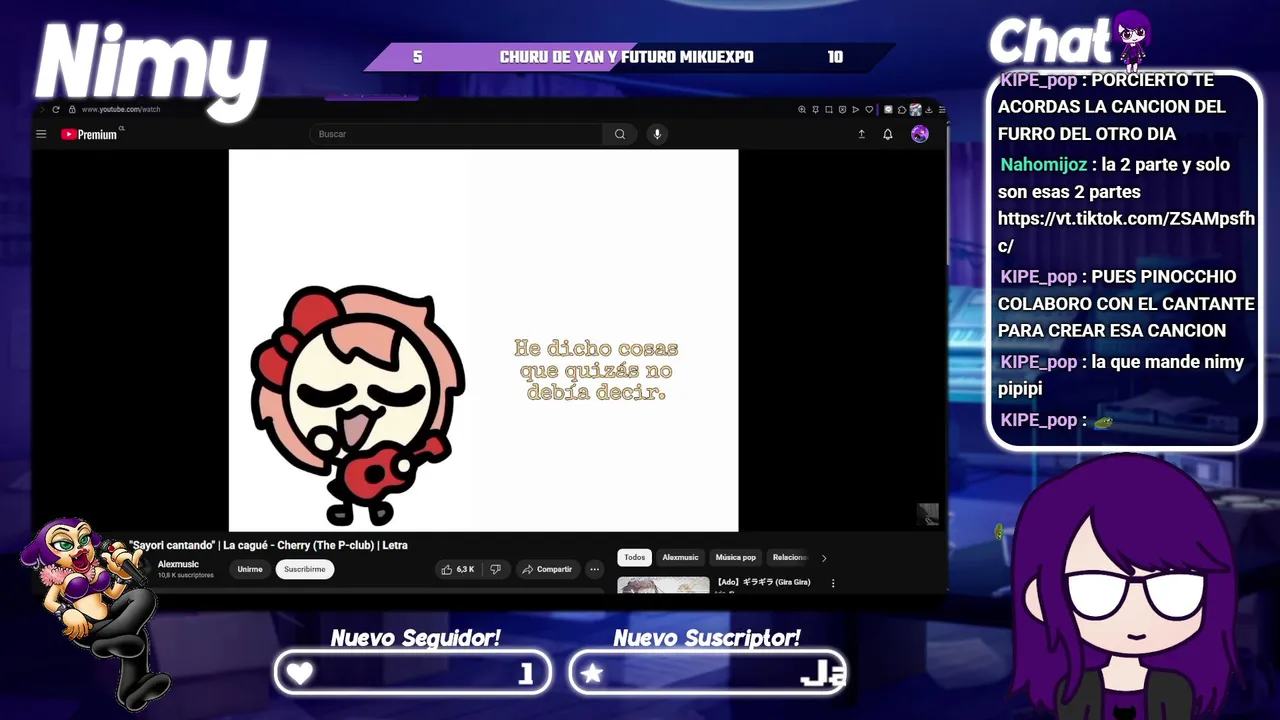Click KIPE_pop's PINOCCHIO COLABORO chat message
Image resolution: width=1280 pixels, height=720 pixels.
(1126, 303)
